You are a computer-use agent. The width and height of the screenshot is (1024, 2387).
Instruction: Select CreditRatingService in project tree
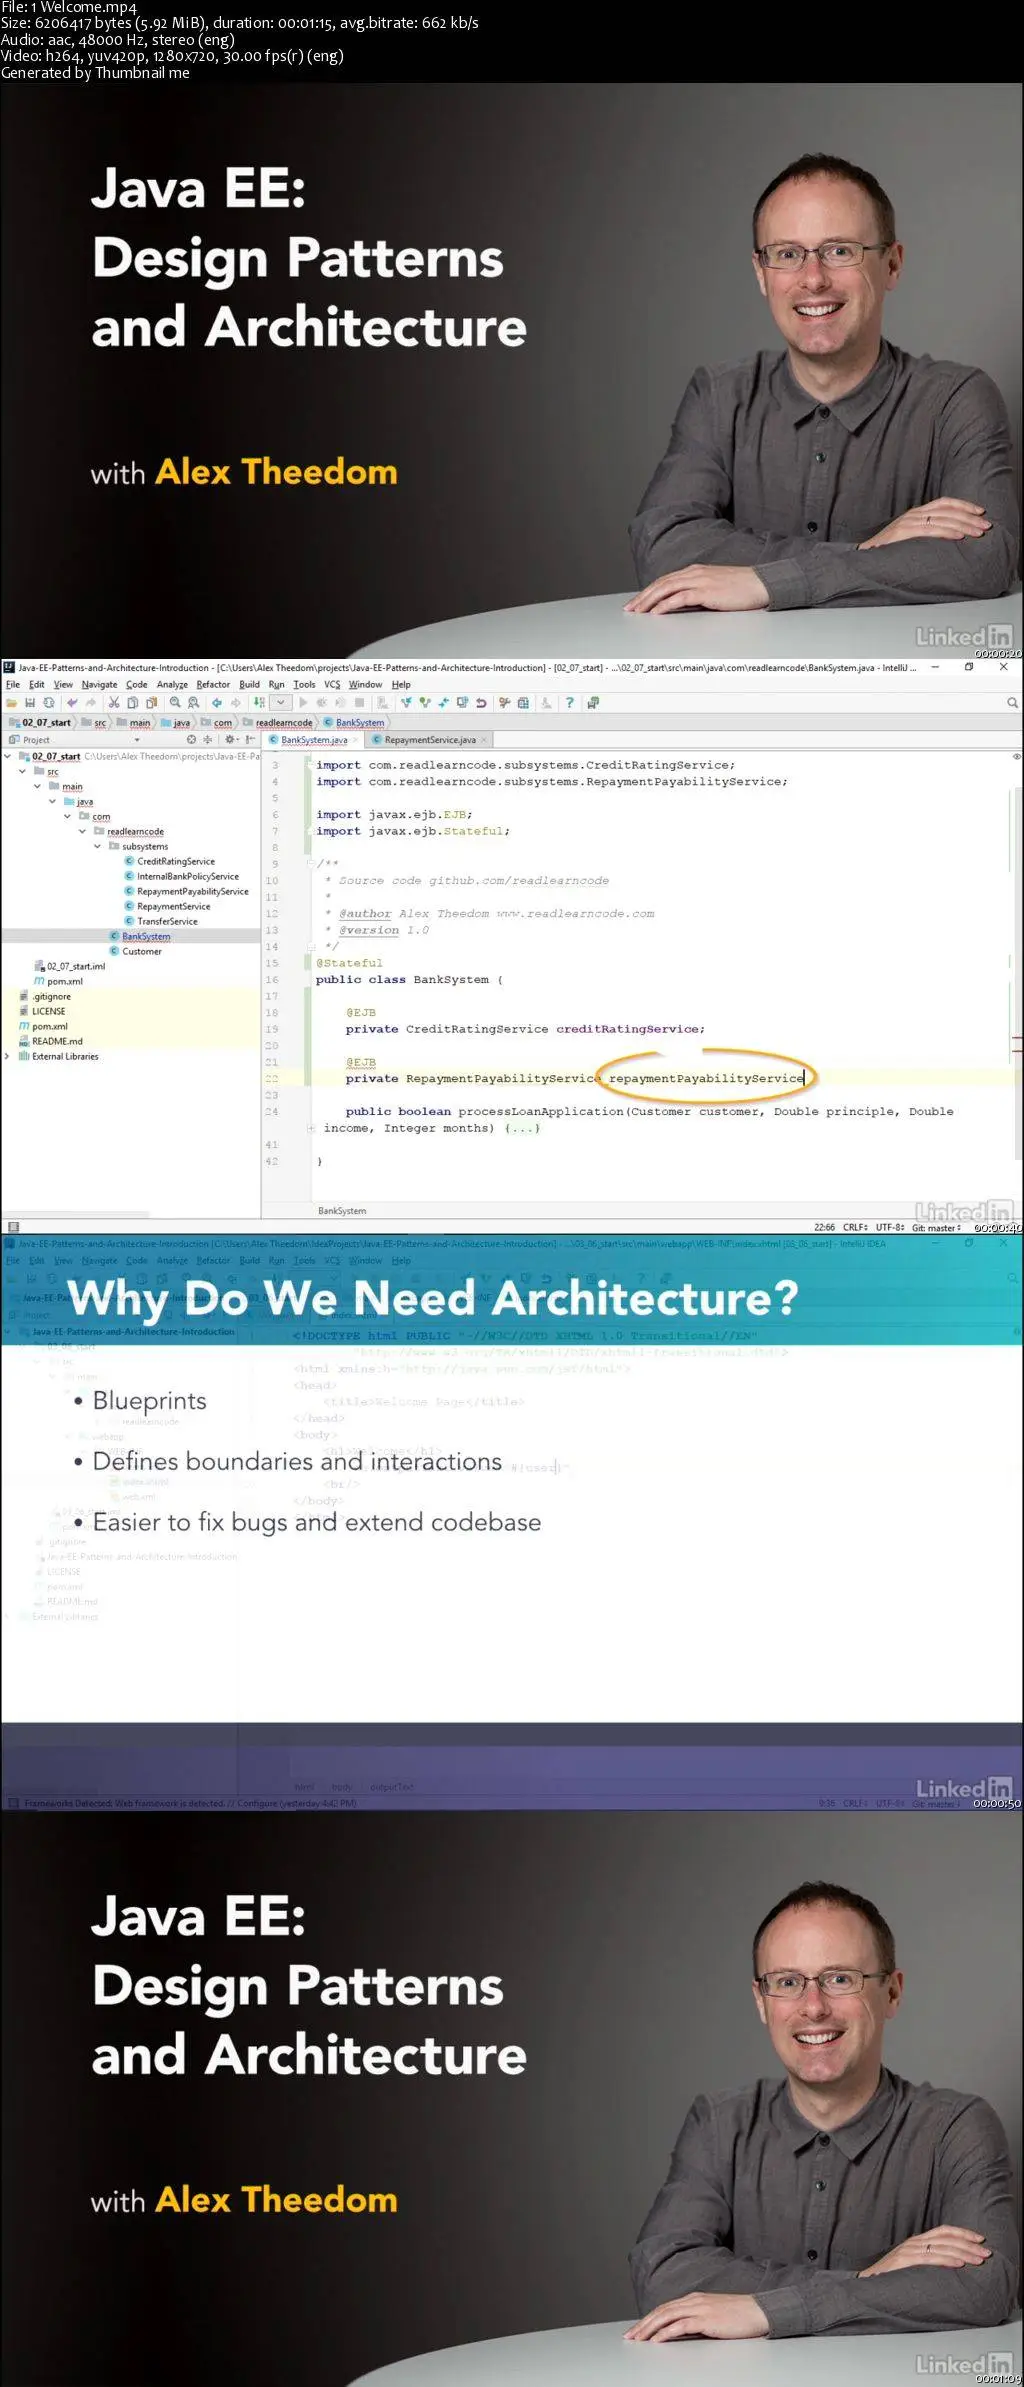coord(170,861)
